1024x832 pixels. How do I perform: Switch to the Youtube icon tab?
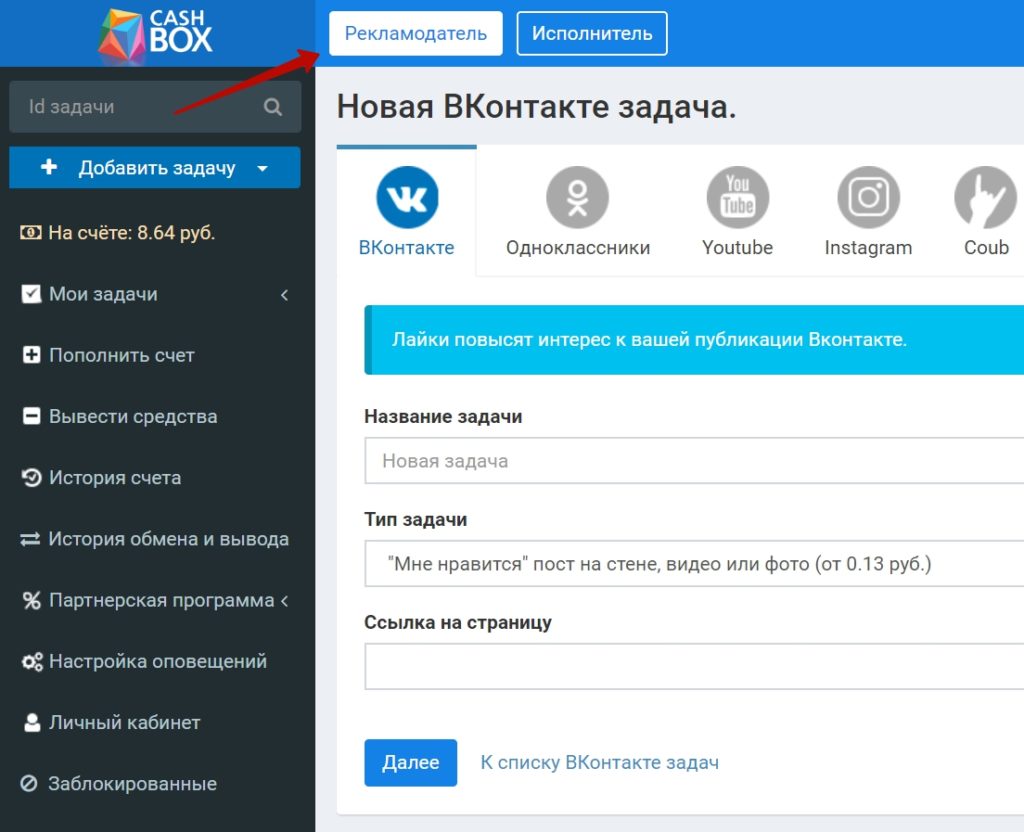coord(737,198)
